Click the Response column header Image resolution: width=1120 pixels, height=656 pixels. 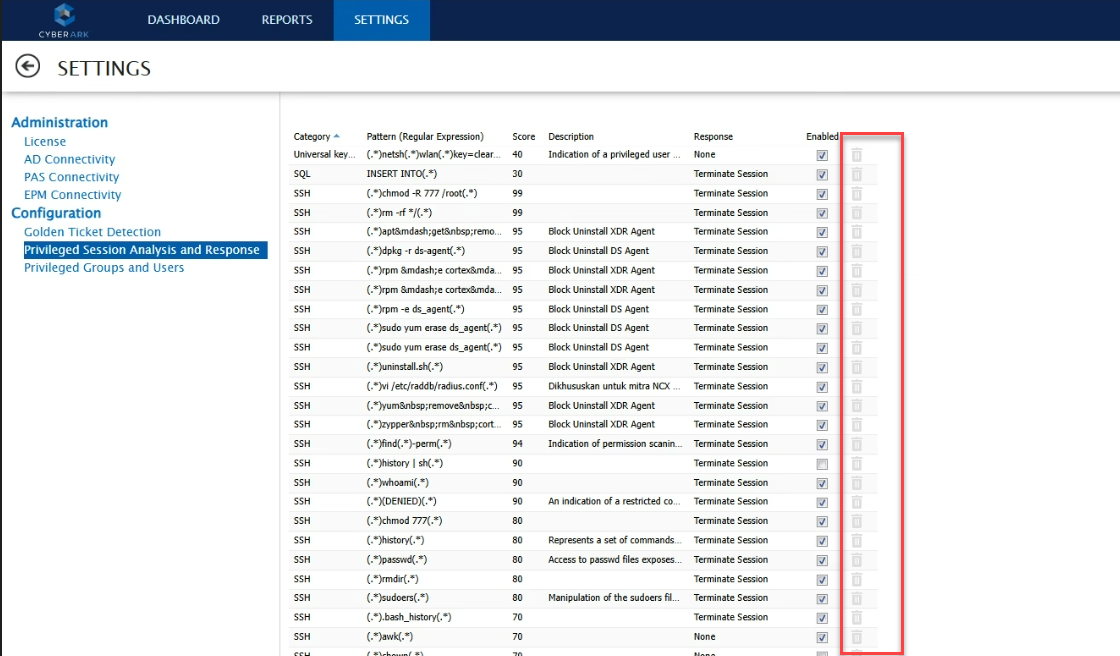click(x=713, y=136)
